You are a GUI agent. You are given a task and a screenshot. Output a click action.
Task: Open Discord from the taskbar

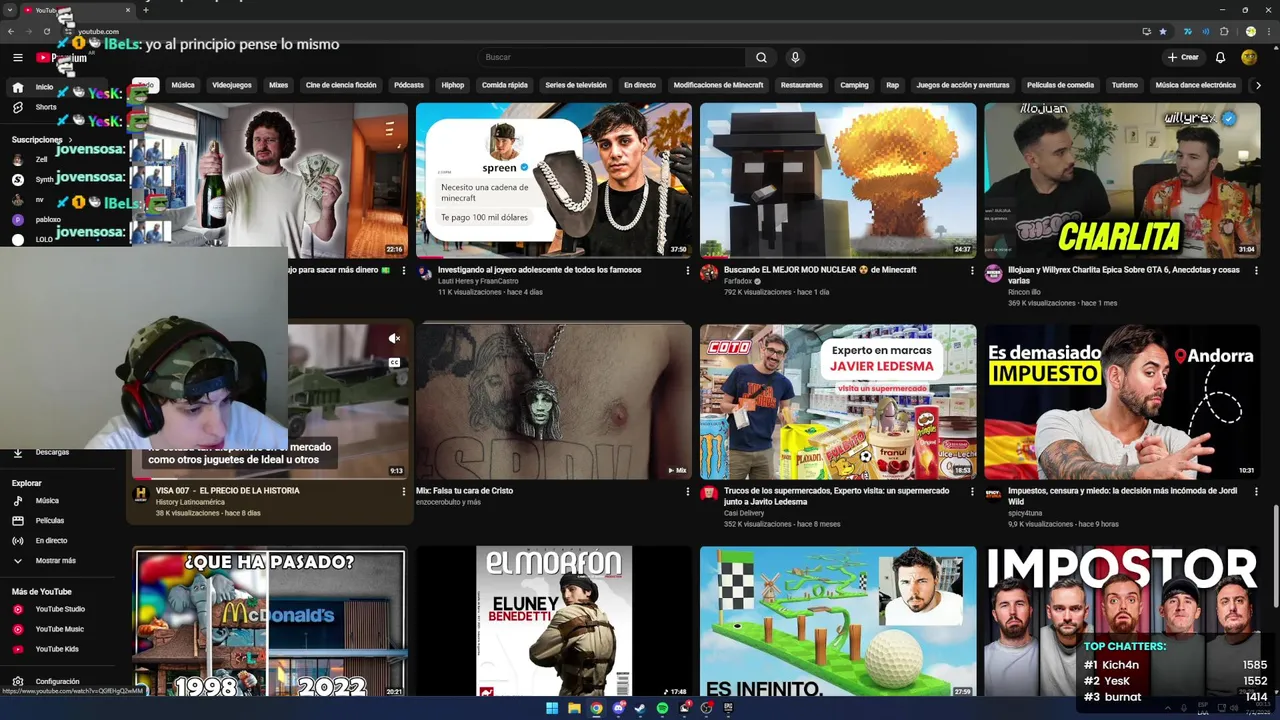(x=618, y=708)
